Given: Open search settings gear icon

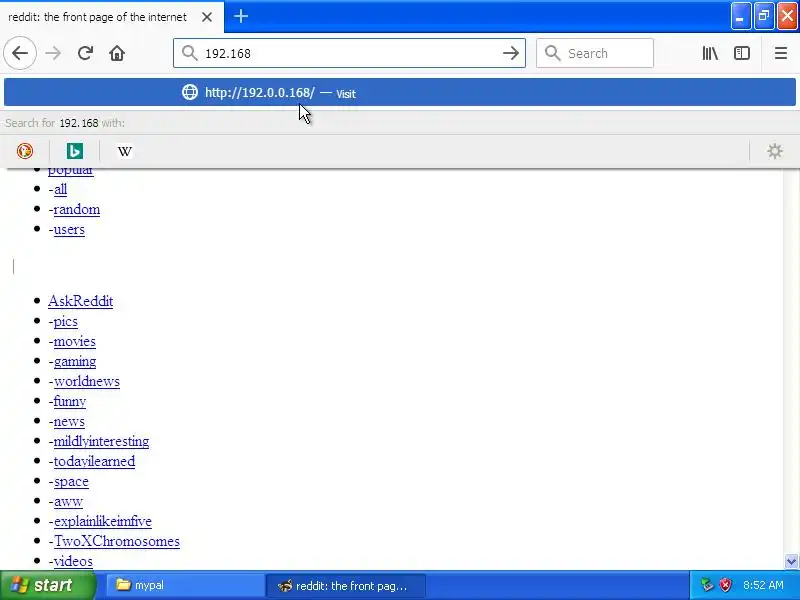Looking at the screenshot, I should (774, 151).
